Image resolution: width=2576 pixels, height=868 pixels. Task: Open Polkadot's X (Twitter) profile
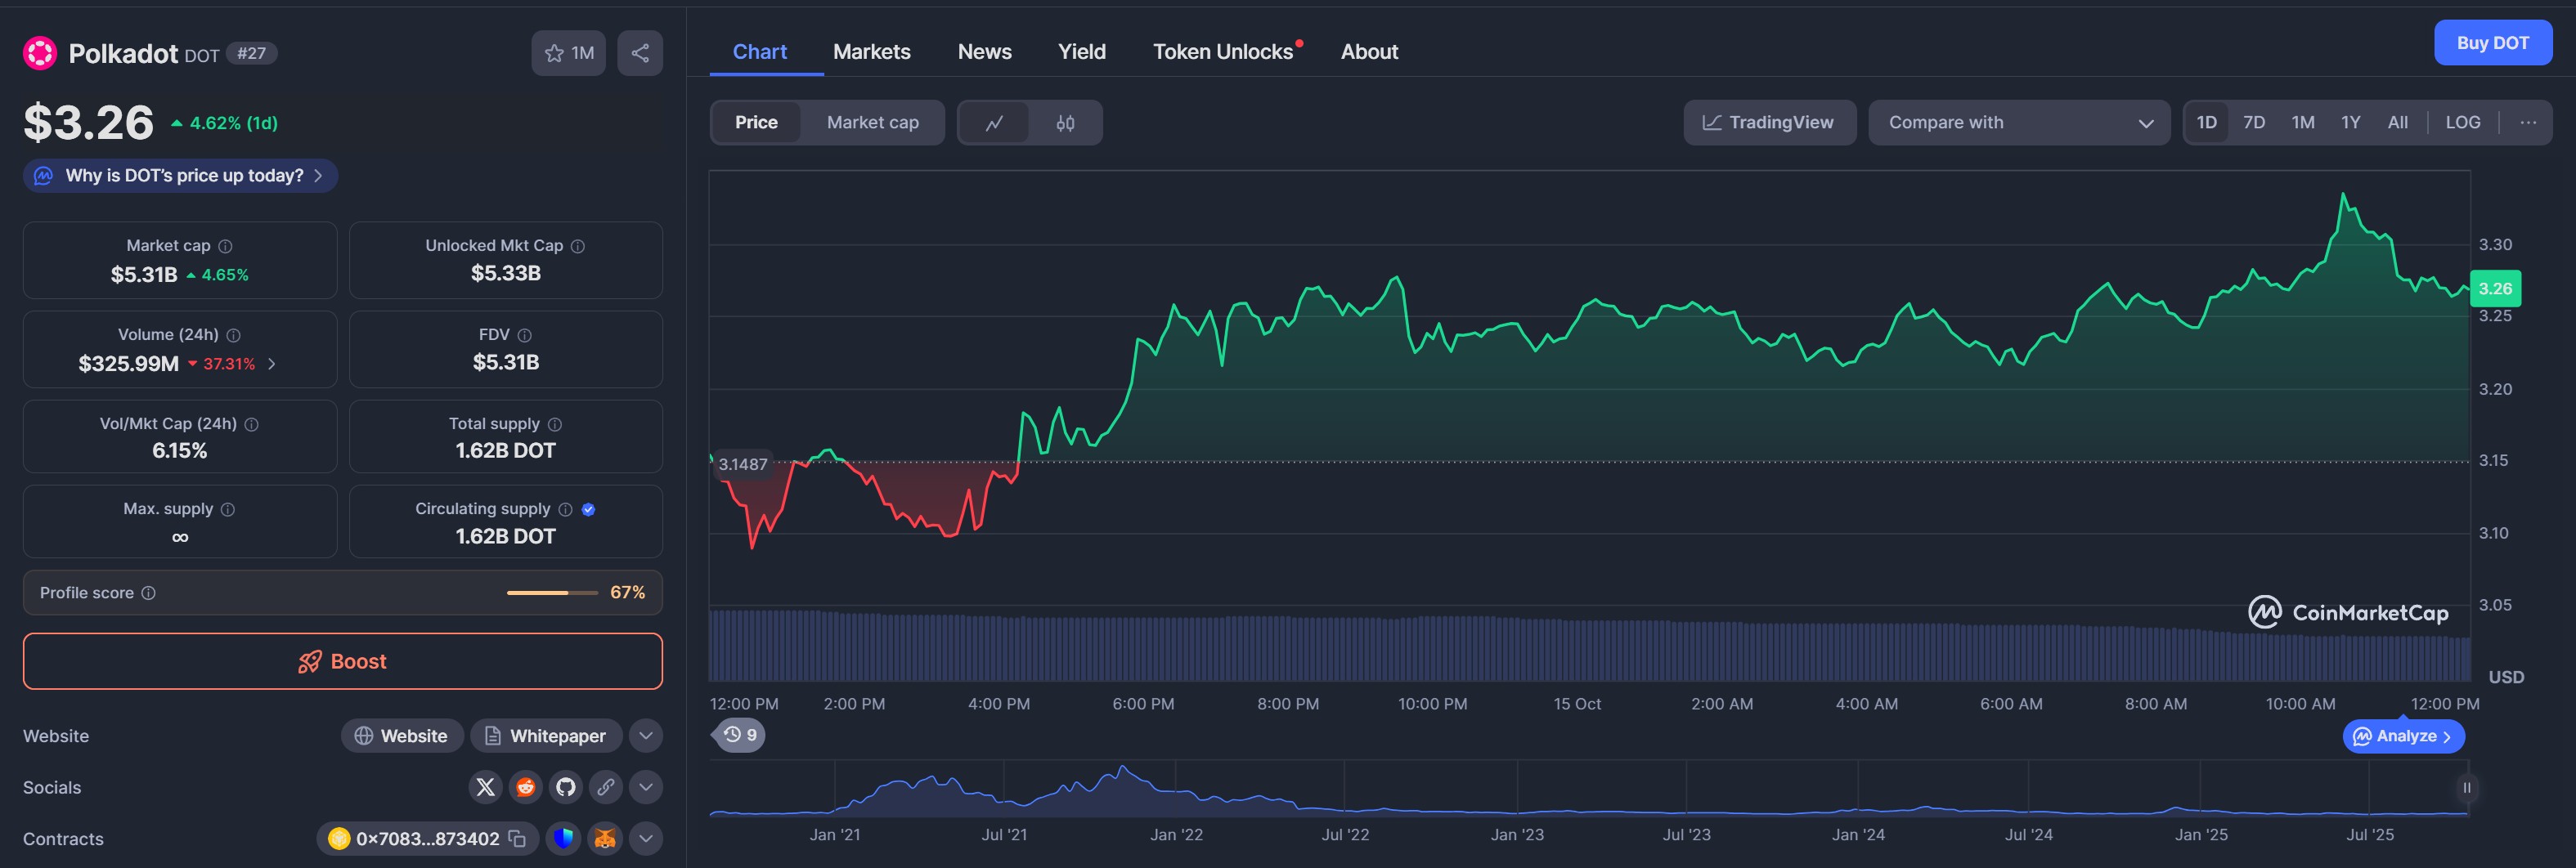[x=485, y=787]
